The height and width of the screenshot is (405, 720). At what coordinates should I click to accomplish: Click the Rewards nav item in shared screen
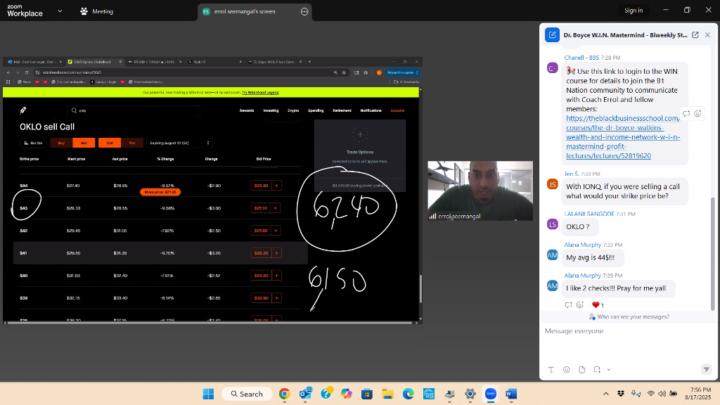coord(247,111)
